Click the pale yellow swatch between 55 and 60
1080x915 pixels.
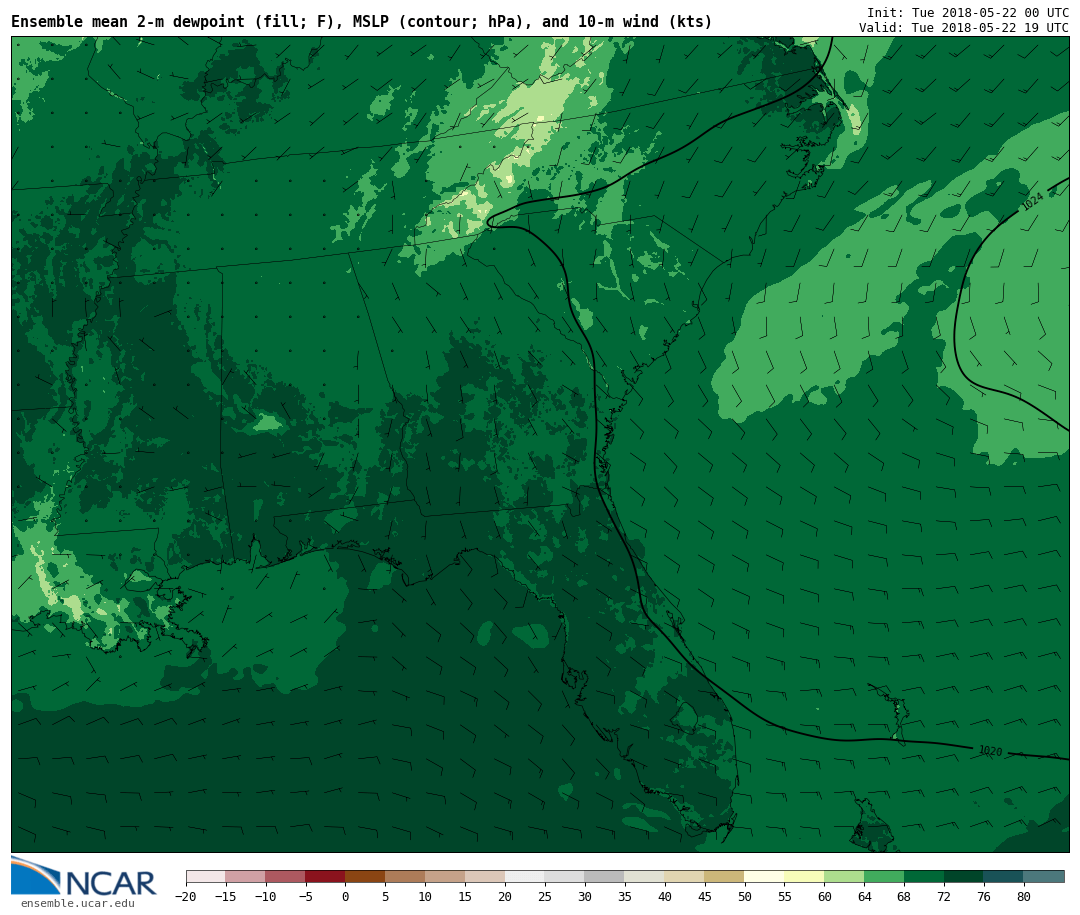[804, 876]
